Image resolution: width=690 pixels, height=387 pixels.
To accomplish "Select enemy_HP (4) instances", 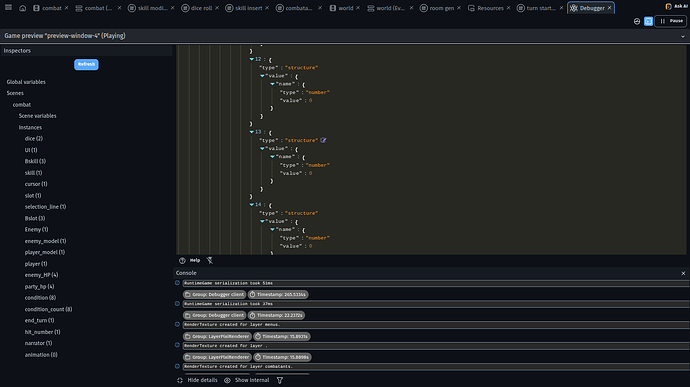I will (x=41, y=275).
